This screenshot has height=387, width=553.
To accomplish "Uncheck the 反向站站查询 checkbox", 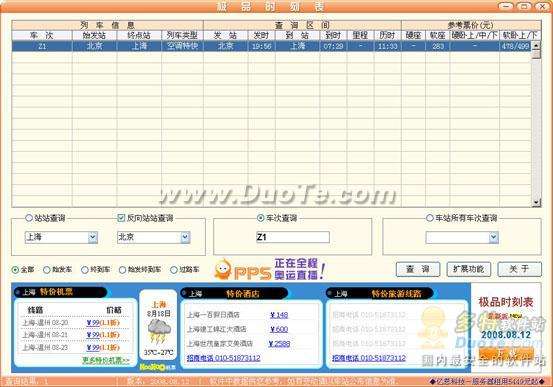I will tap(121, 218).
